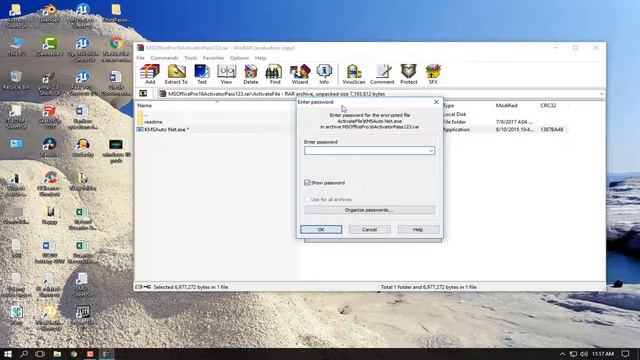640x360 pixels.
Task: Click the Organize passwords button
Action: (x=369, y=210)
